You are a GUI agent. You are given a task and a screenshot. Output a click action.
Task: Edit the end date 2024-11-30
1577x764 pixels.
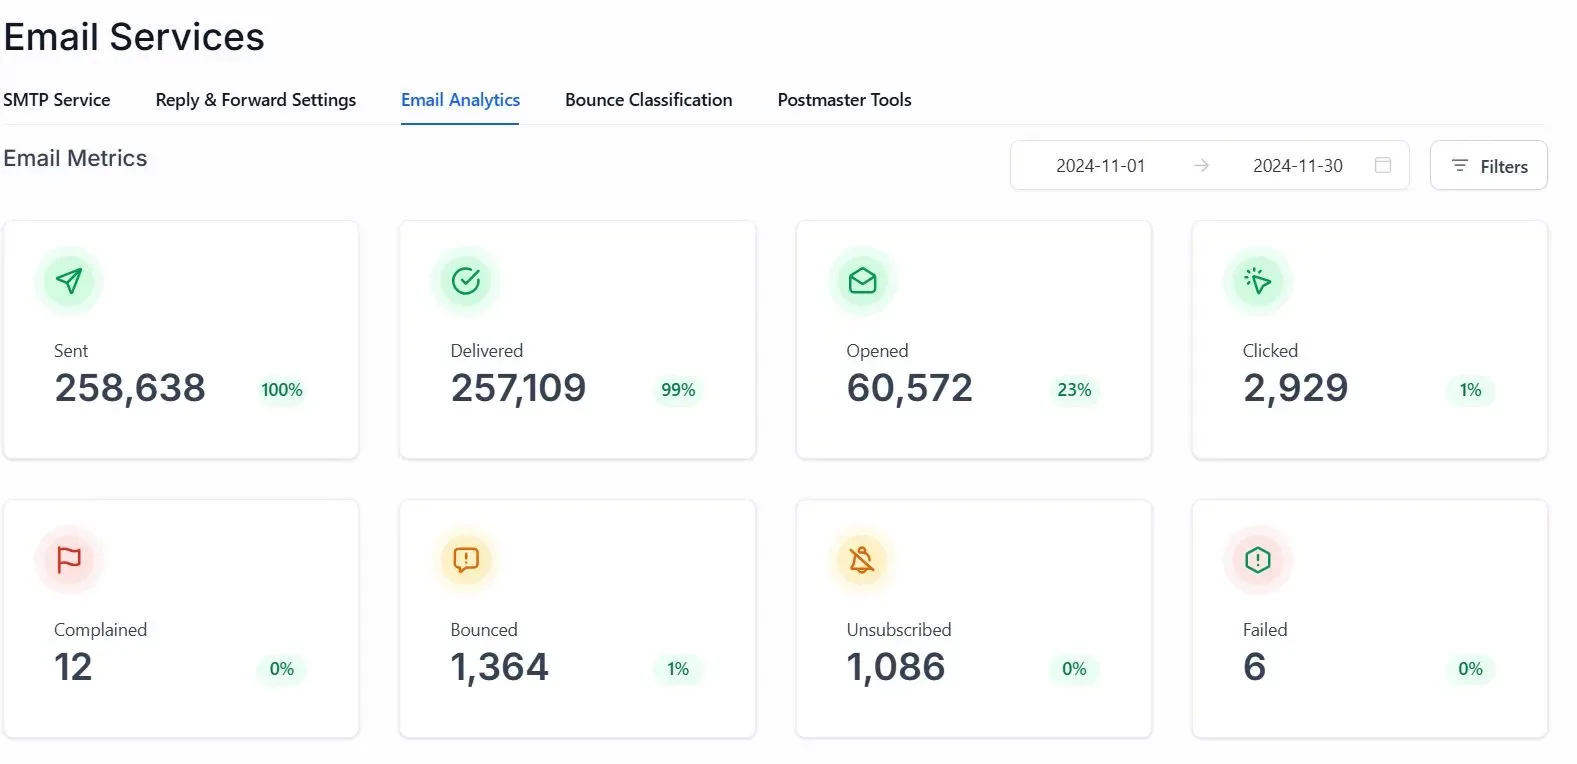point(1298,166)
